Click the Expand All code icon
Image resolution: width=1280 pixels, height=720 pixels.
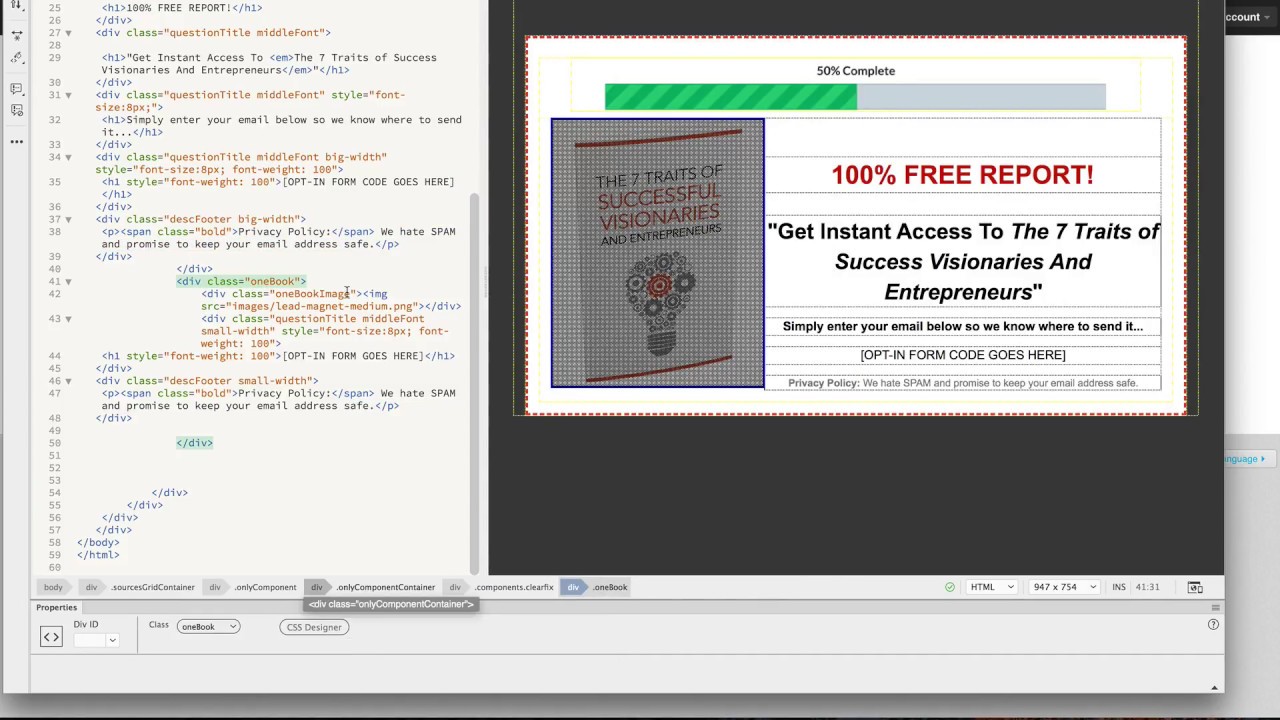tap(16, 34)
